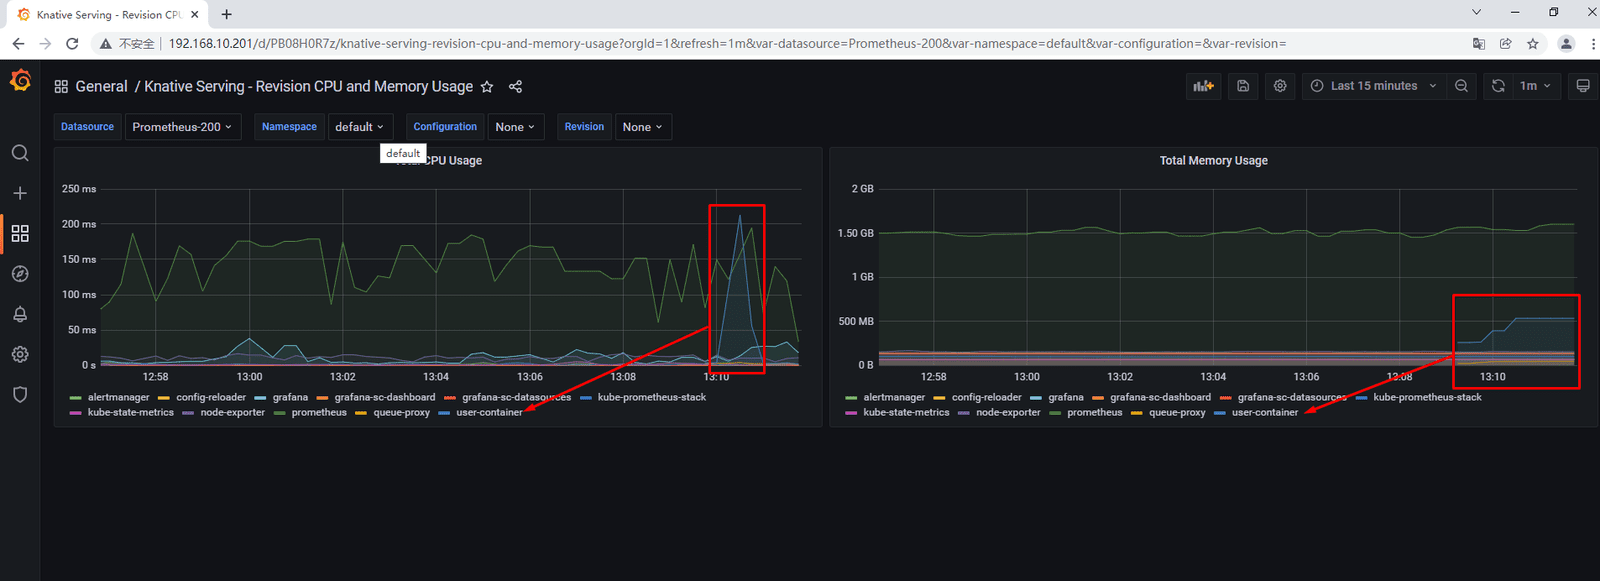Open the Configuration None dropdown
Viewport: 1600px width, 581px height.
516,127
